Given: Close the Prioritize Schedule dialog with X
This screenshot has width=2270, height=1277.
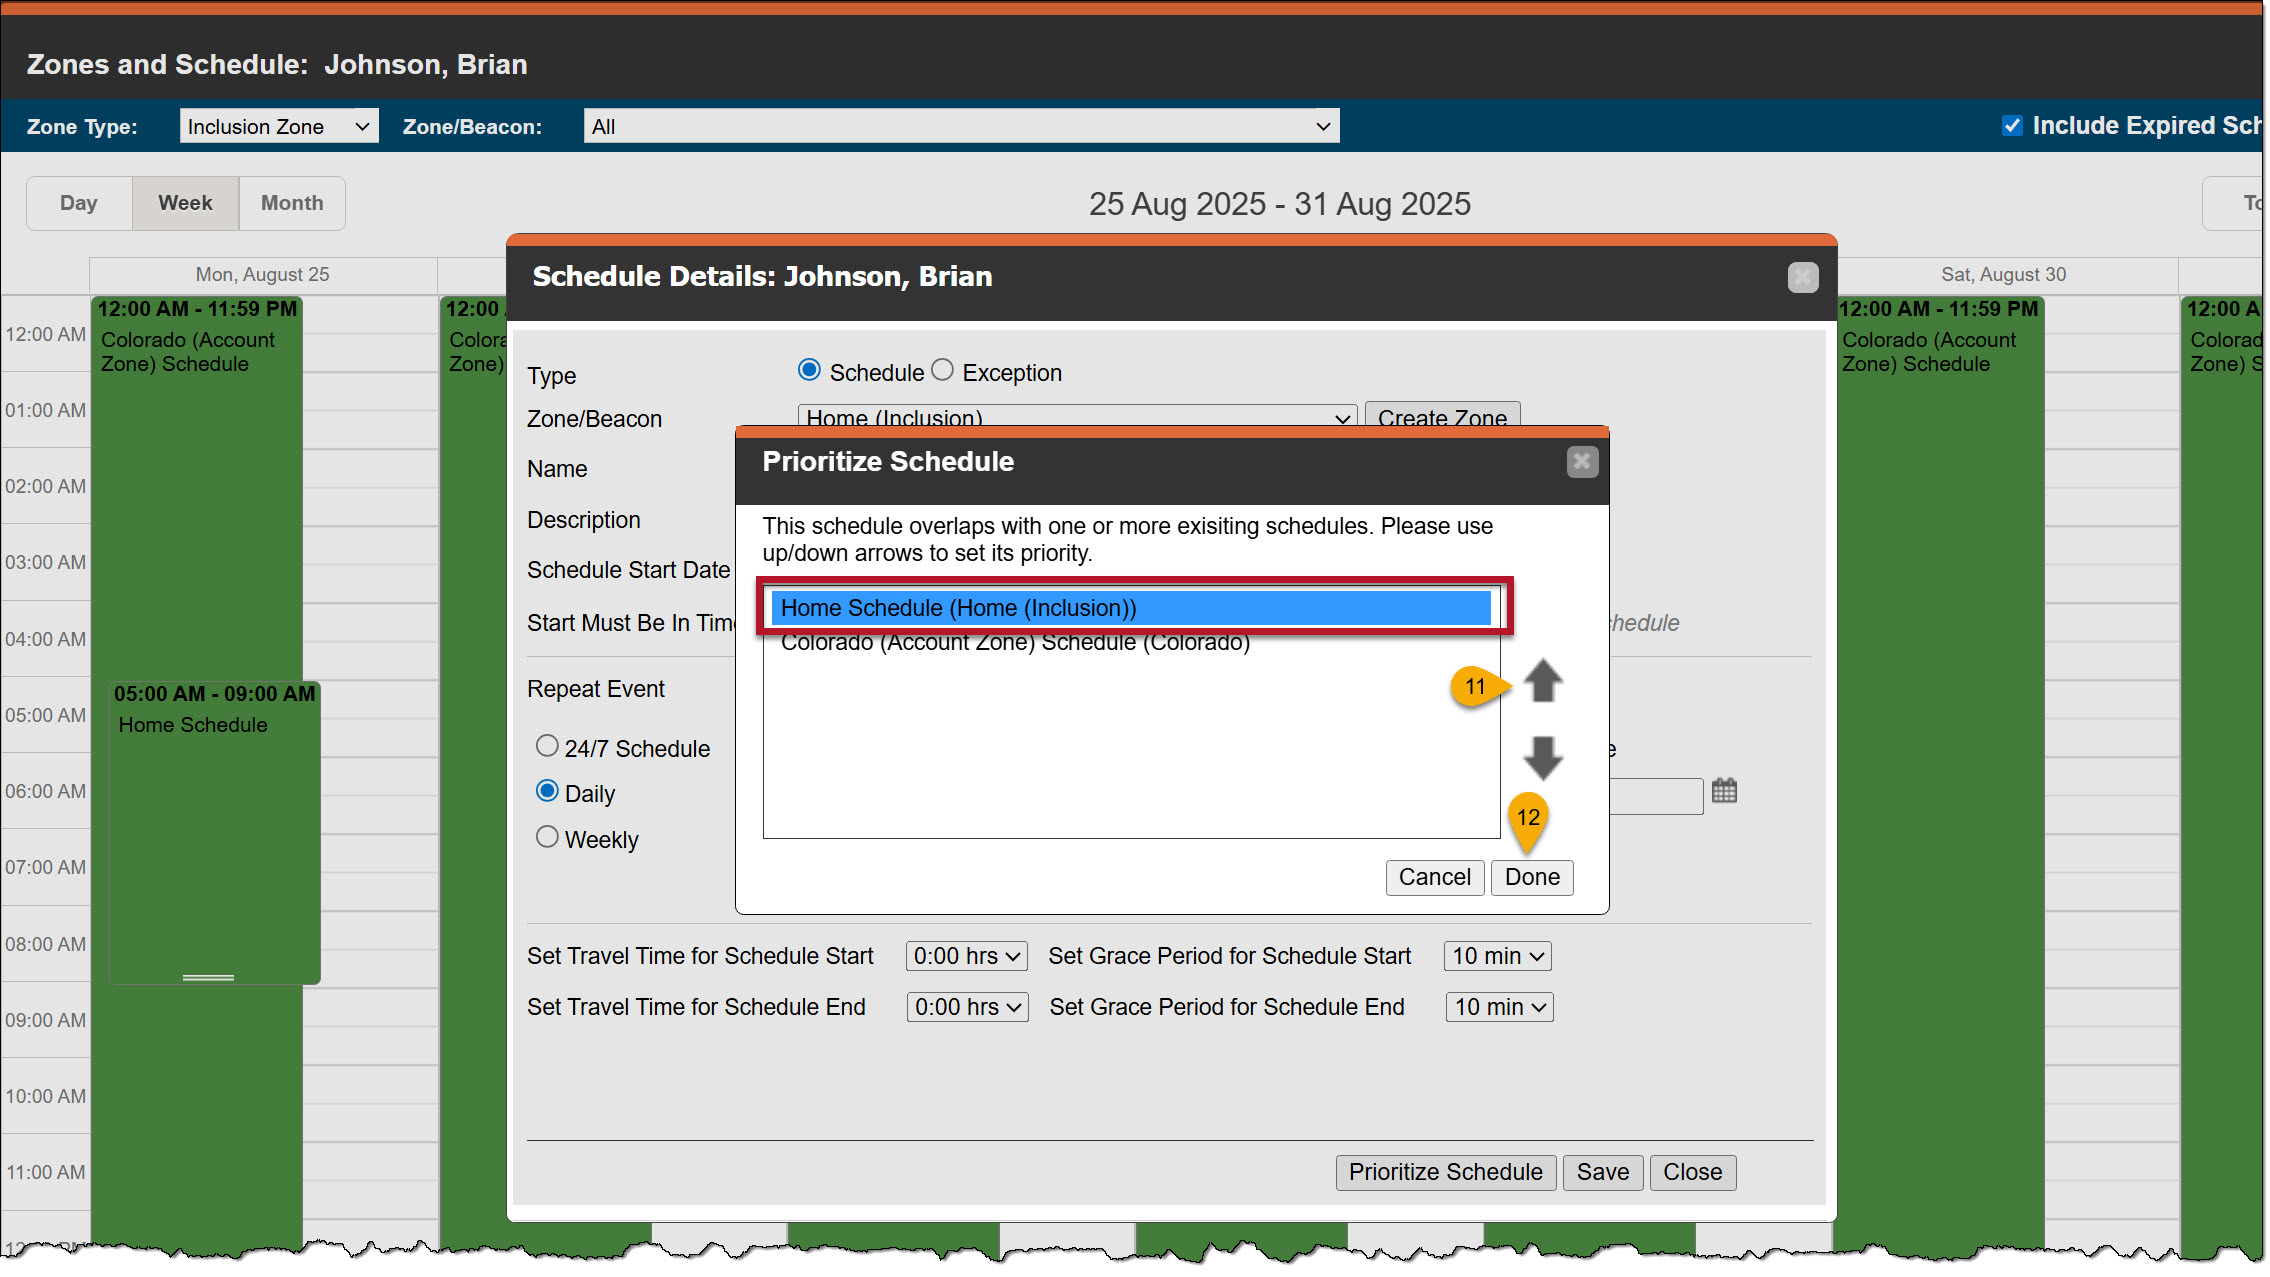Looking at the screenshot, I should click(x=1581, y=461).
